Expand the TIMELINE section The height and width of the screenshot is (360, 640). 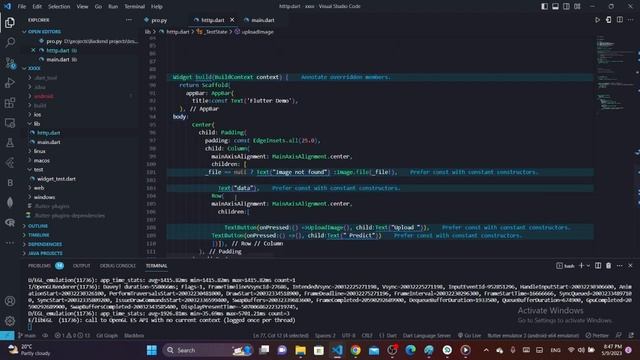pyautogui.click(x=38, y=235)
